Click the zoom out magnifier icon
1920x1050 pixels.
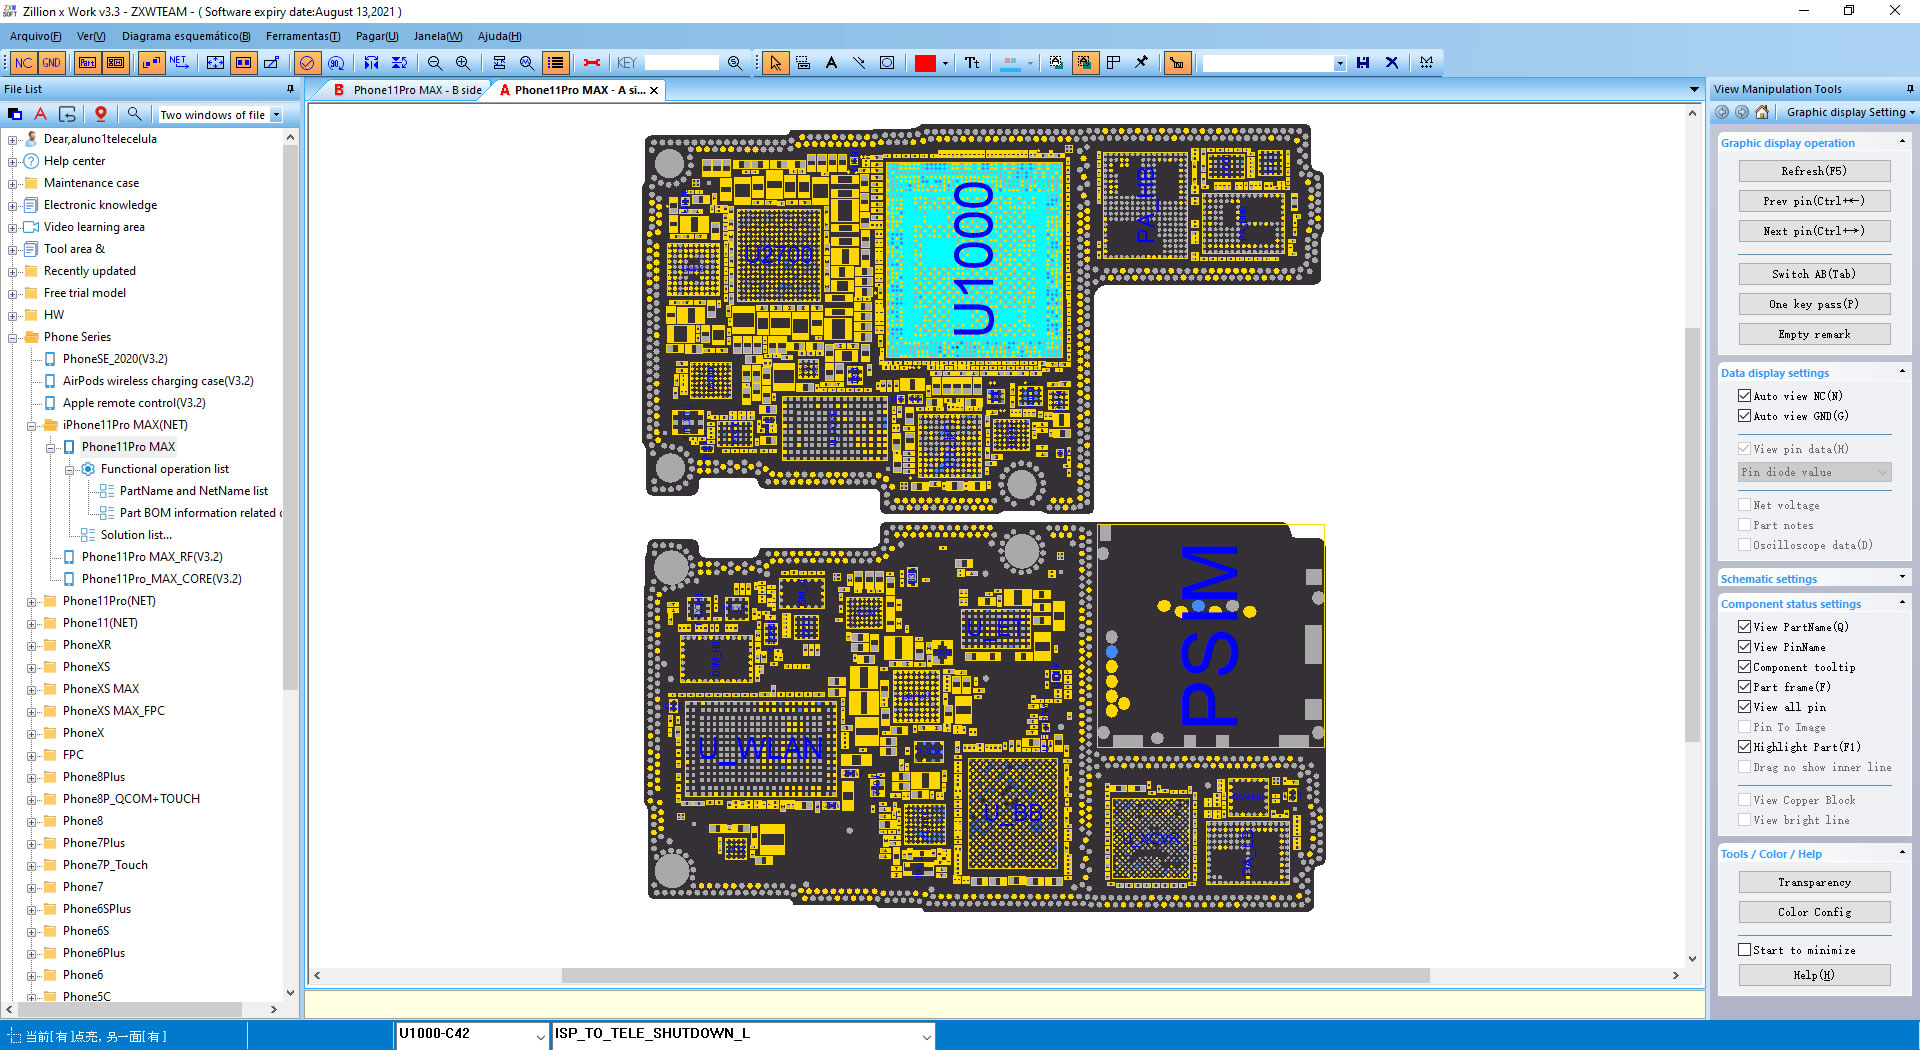click(435, 63)
